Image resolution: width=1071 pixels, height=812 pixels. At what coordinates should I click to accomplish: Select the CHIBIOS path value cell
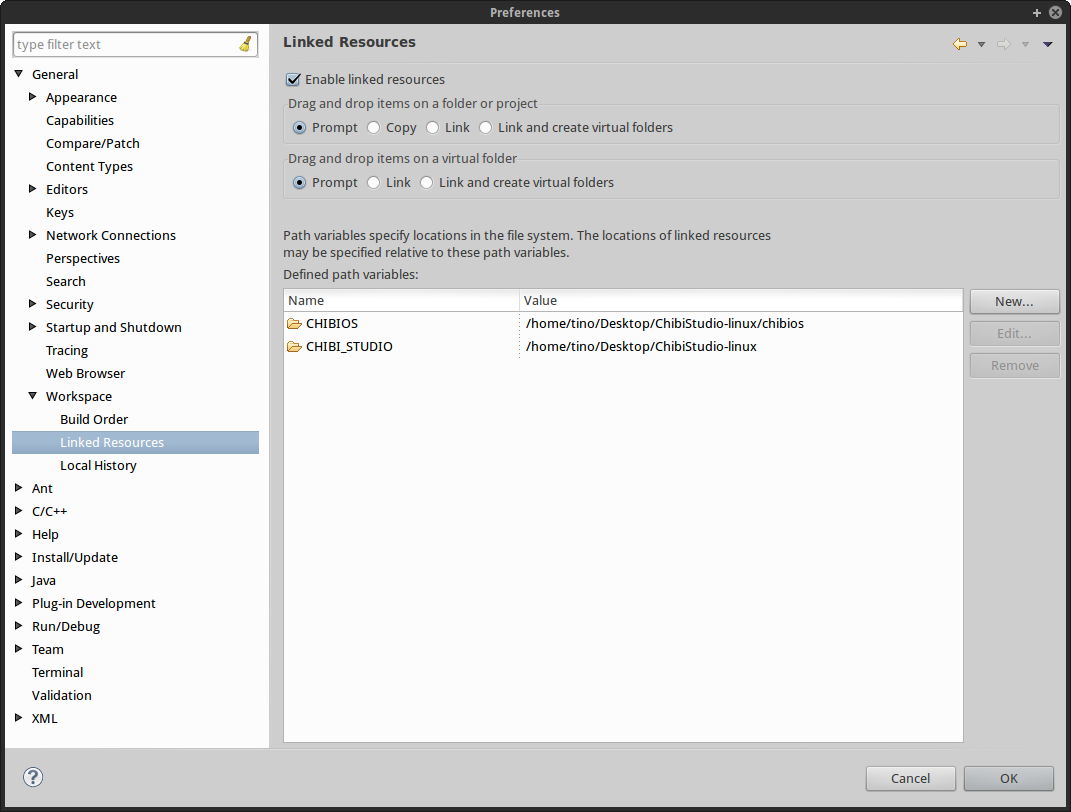665,323
